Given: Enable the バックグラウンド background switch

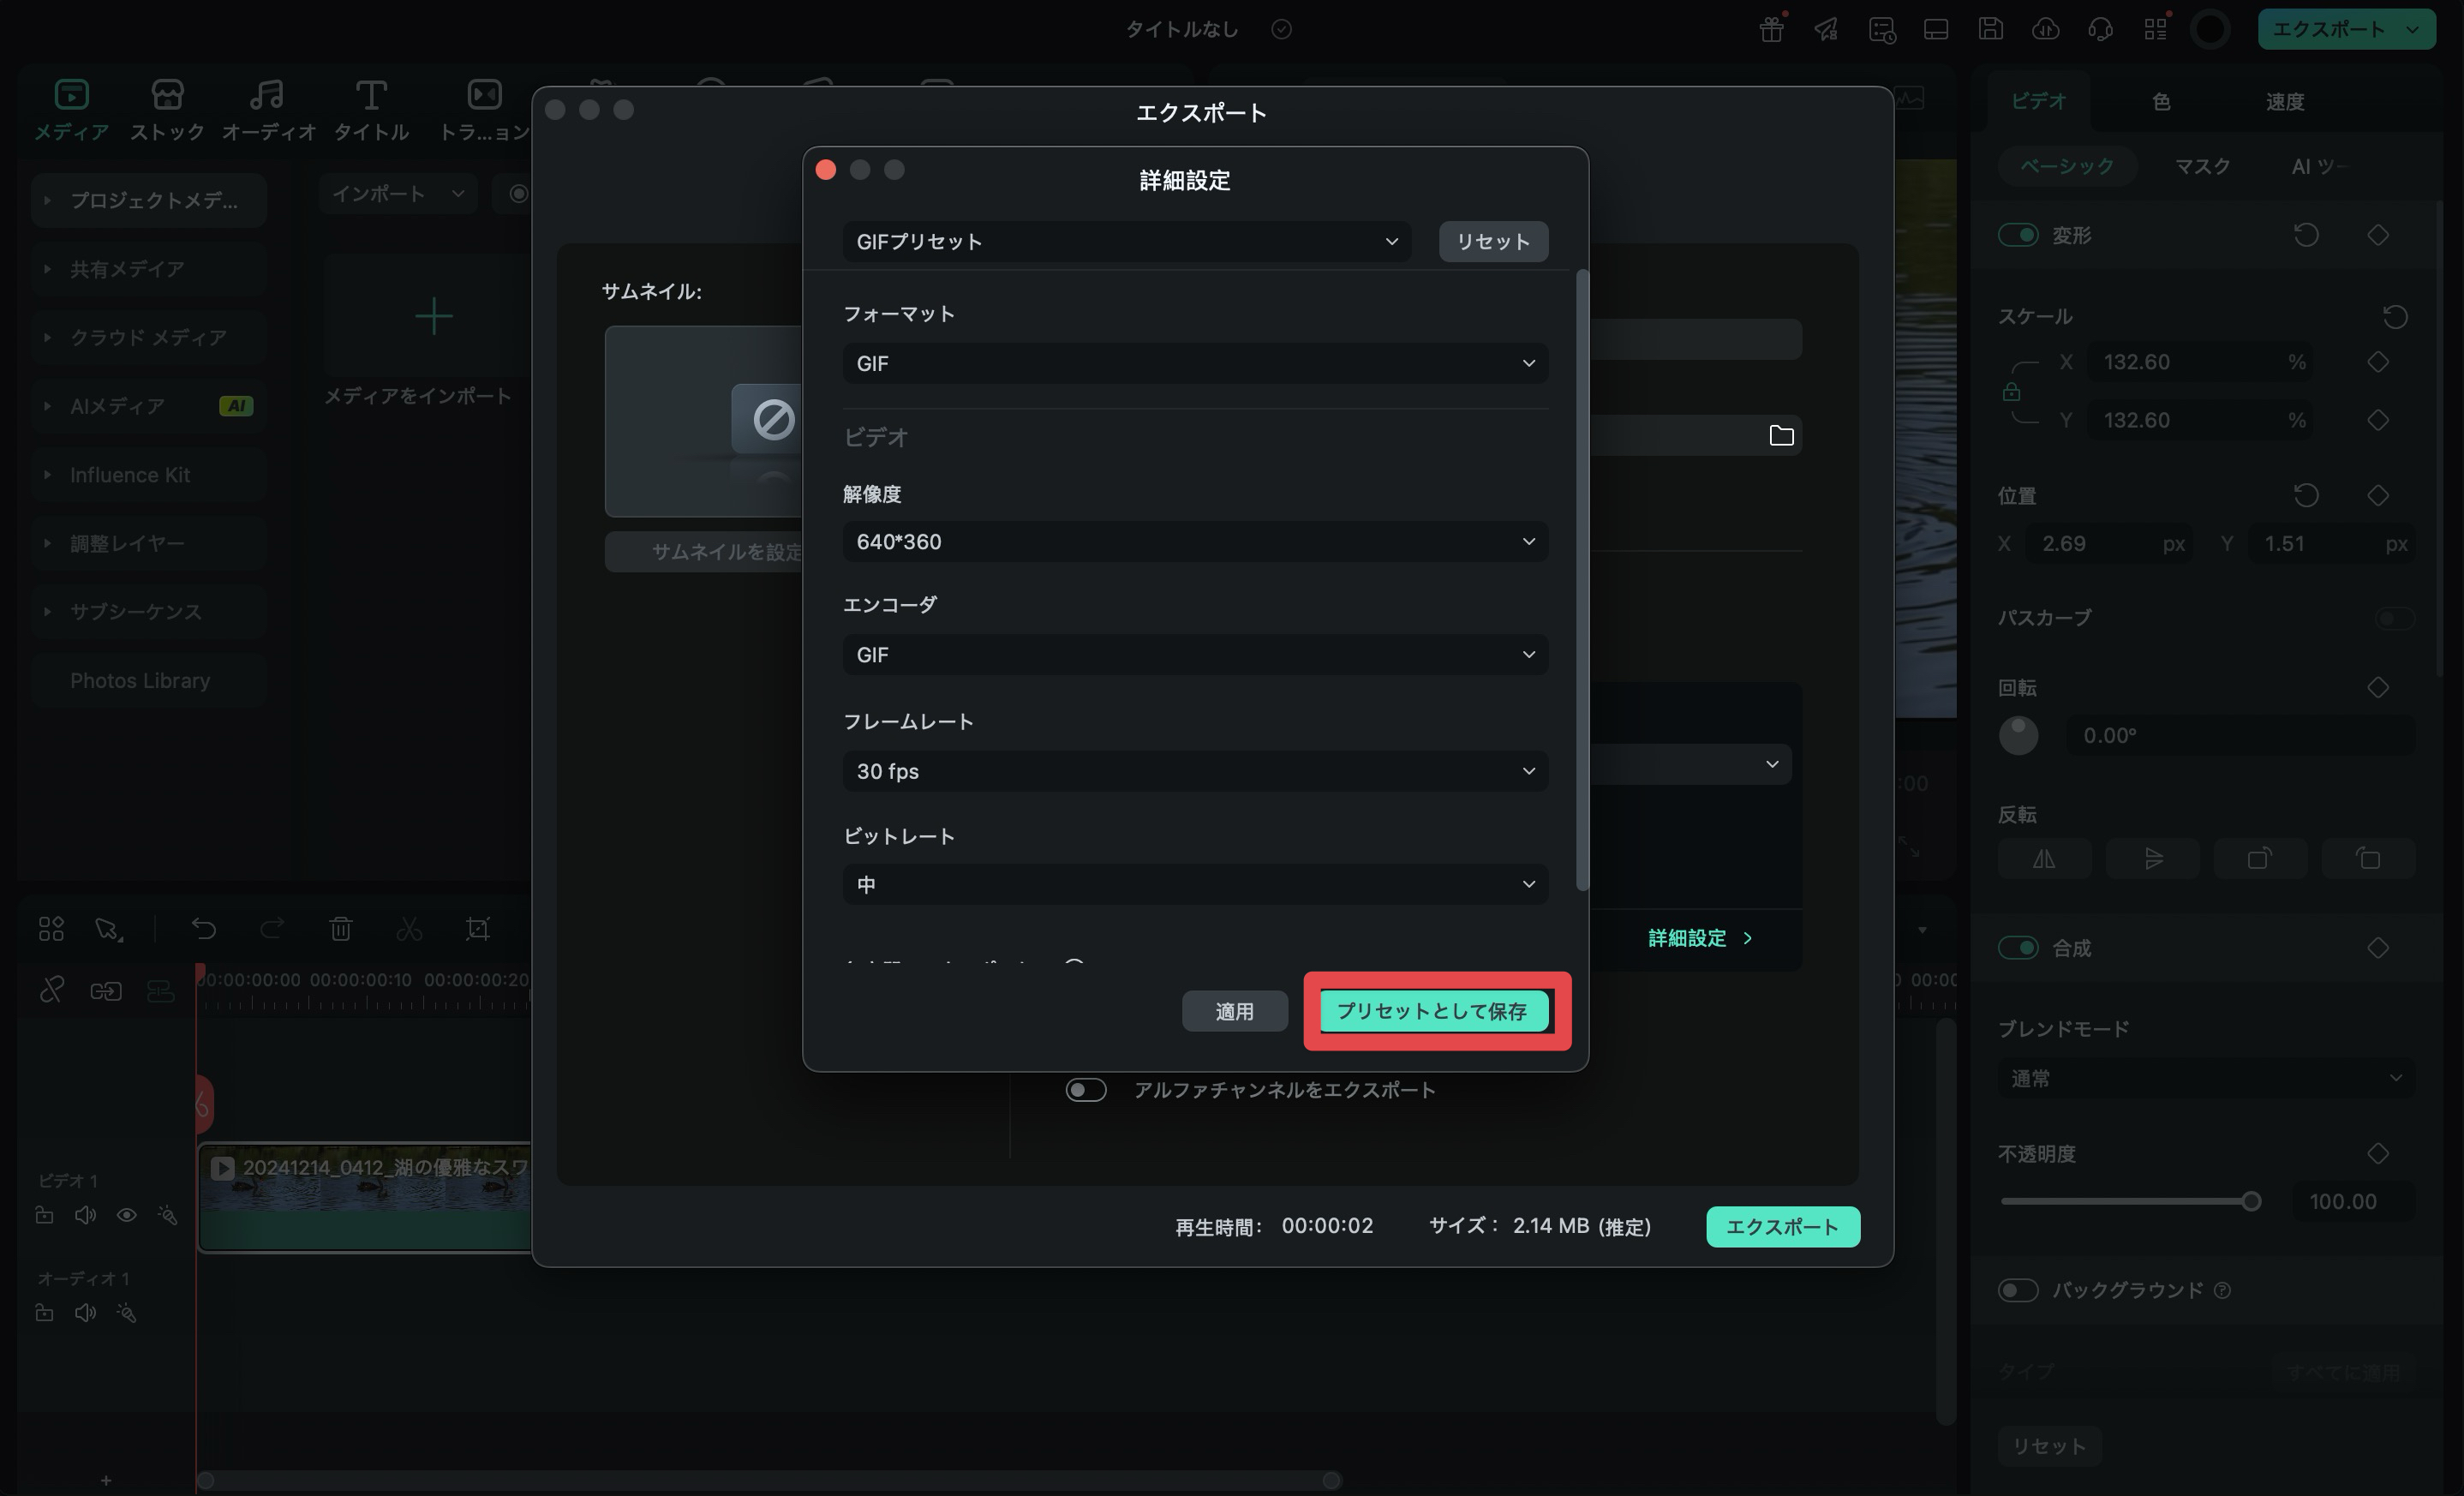Looking at the screenshot, I should [2018, 1291].
